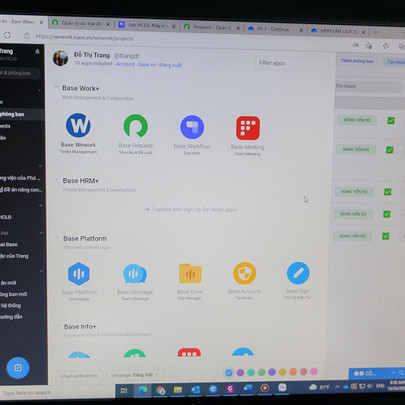The height and width of the screenshot is (405, 405).
Task: Open the Base Wework app icon
Action: [78, 125]
